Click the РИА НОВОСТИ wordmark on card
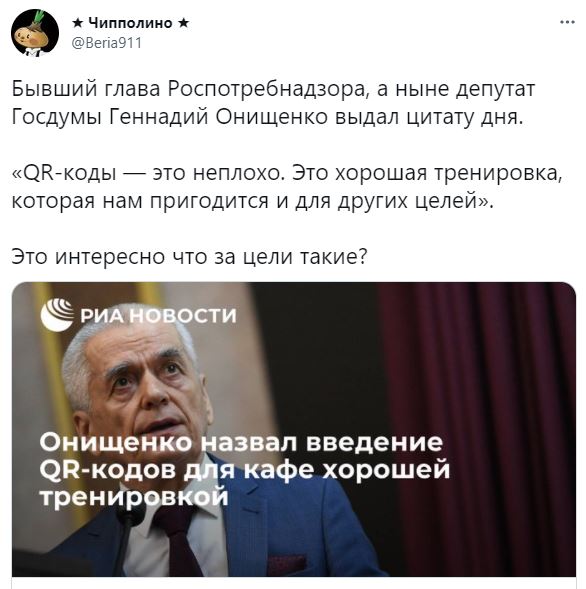Image resolution: width=586 pixels, height=589 pixels. [x=158, y=316]
